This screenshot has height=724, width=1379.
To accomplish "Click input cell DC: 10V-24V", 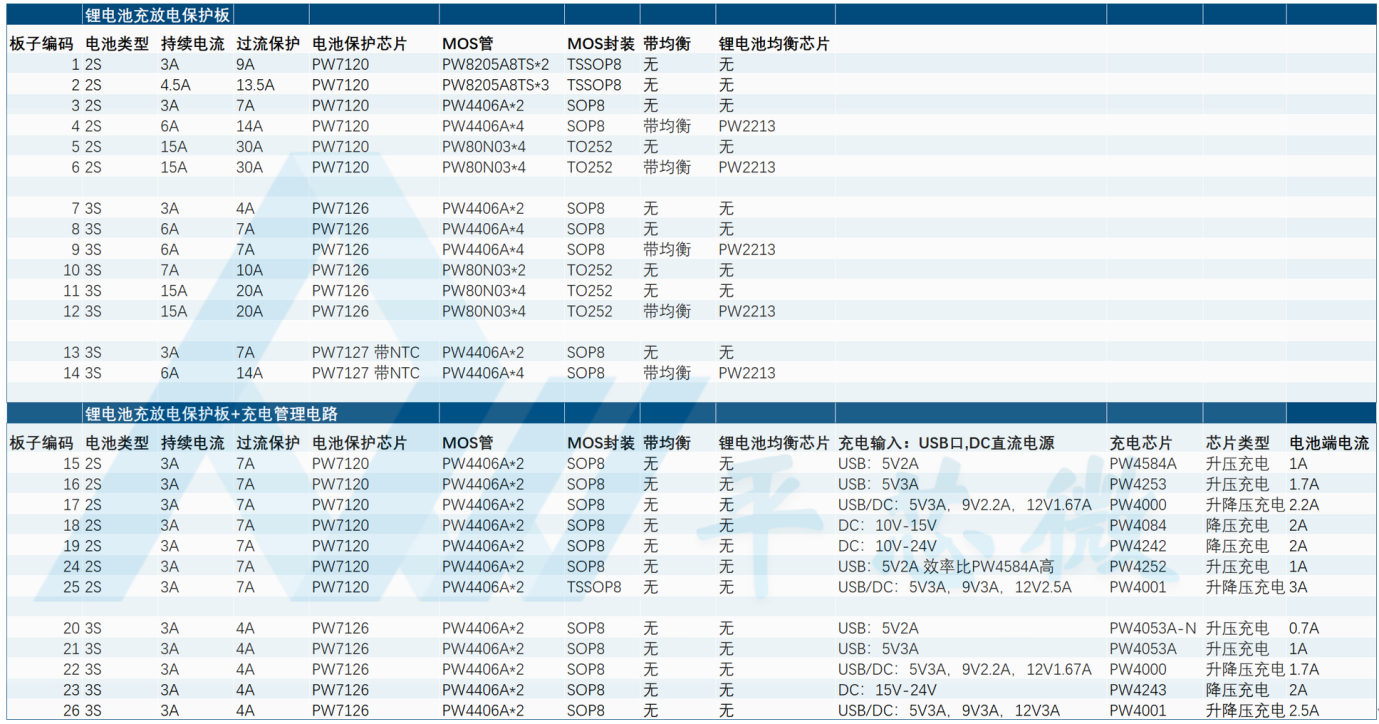I will pyautogui.click(x=887, y=546).
